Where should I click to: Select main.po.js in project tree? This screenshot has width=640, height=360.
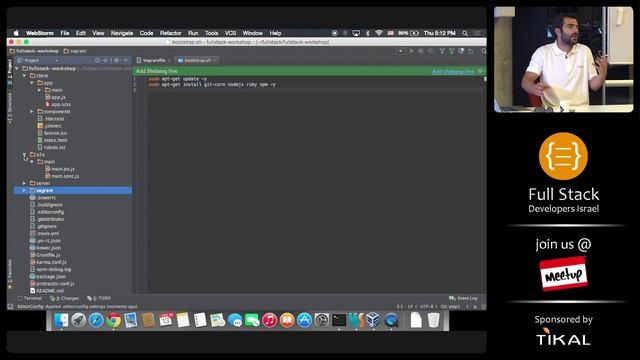[60, 169]
